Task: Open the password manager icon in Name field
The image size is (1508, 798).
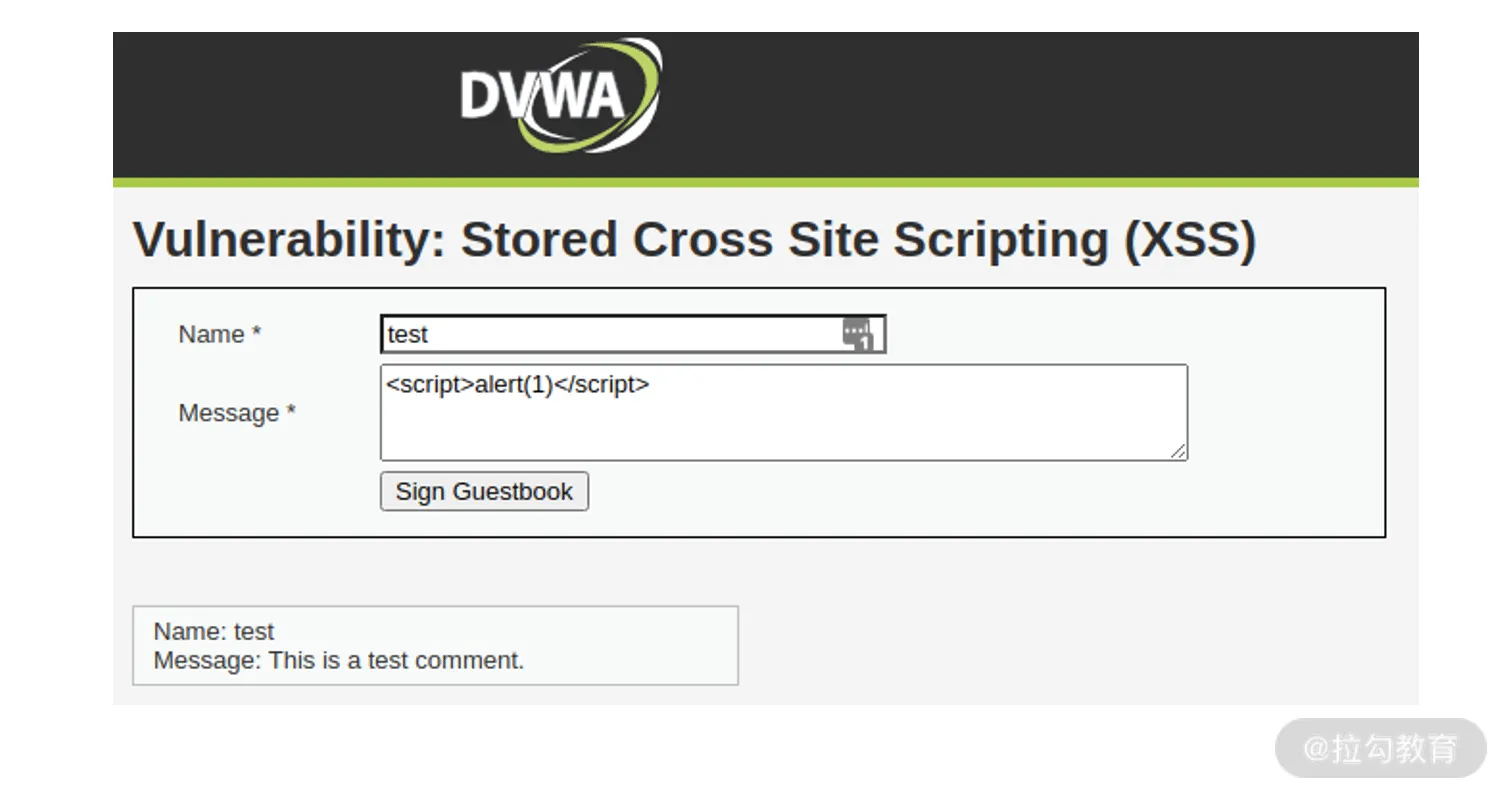Action: 858,334
